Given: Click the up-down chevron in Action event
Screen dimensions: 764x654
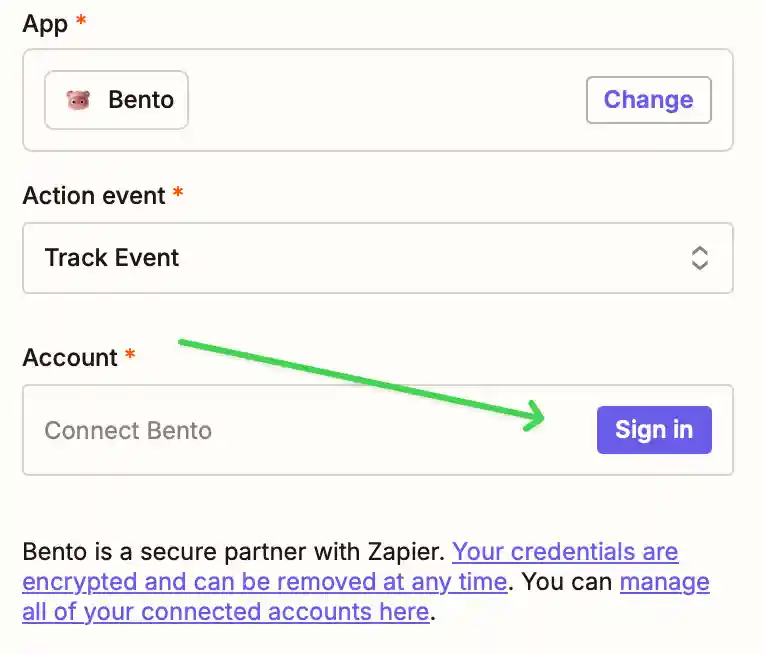Looking at the screenshot, I should [x=700, y=258].
